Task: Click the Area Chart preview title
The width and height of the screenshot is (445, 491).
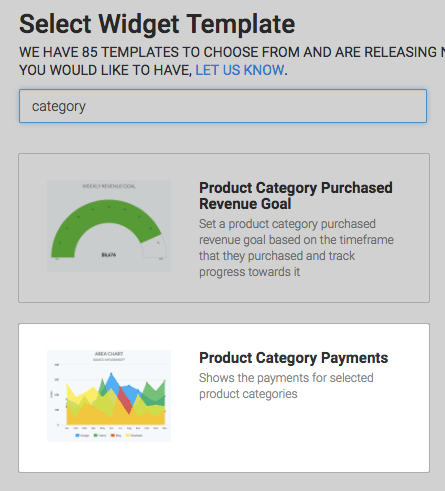Action: coord(109,354)
